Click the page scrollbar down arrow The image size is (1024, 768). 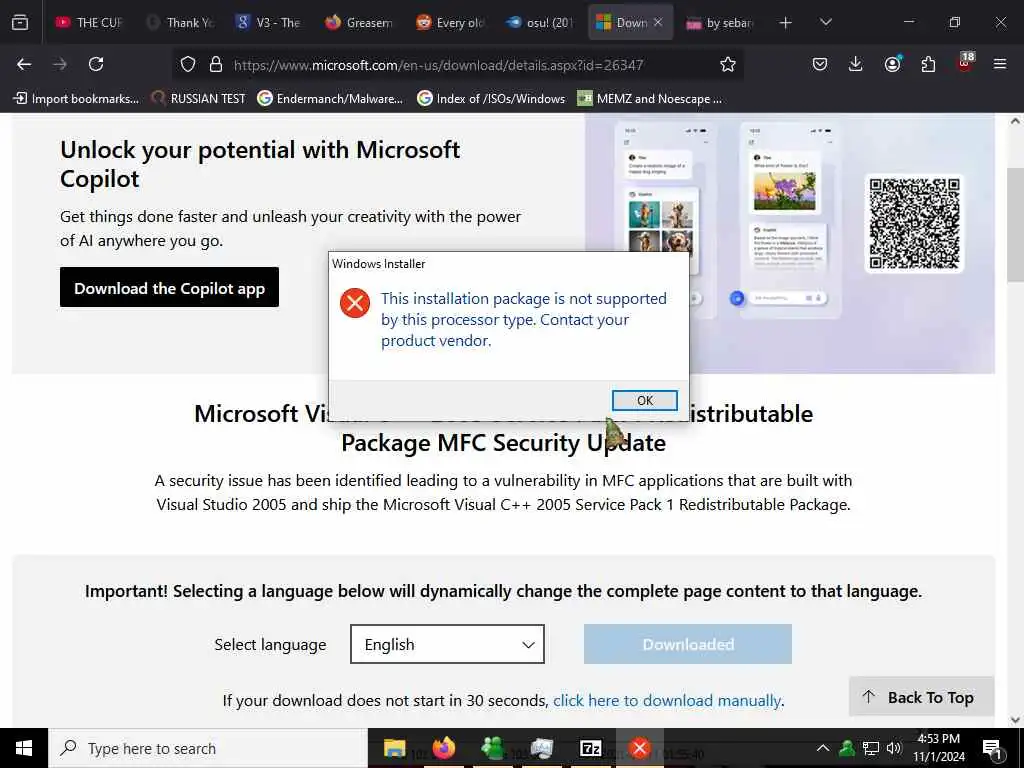[x=1015, y=720]
